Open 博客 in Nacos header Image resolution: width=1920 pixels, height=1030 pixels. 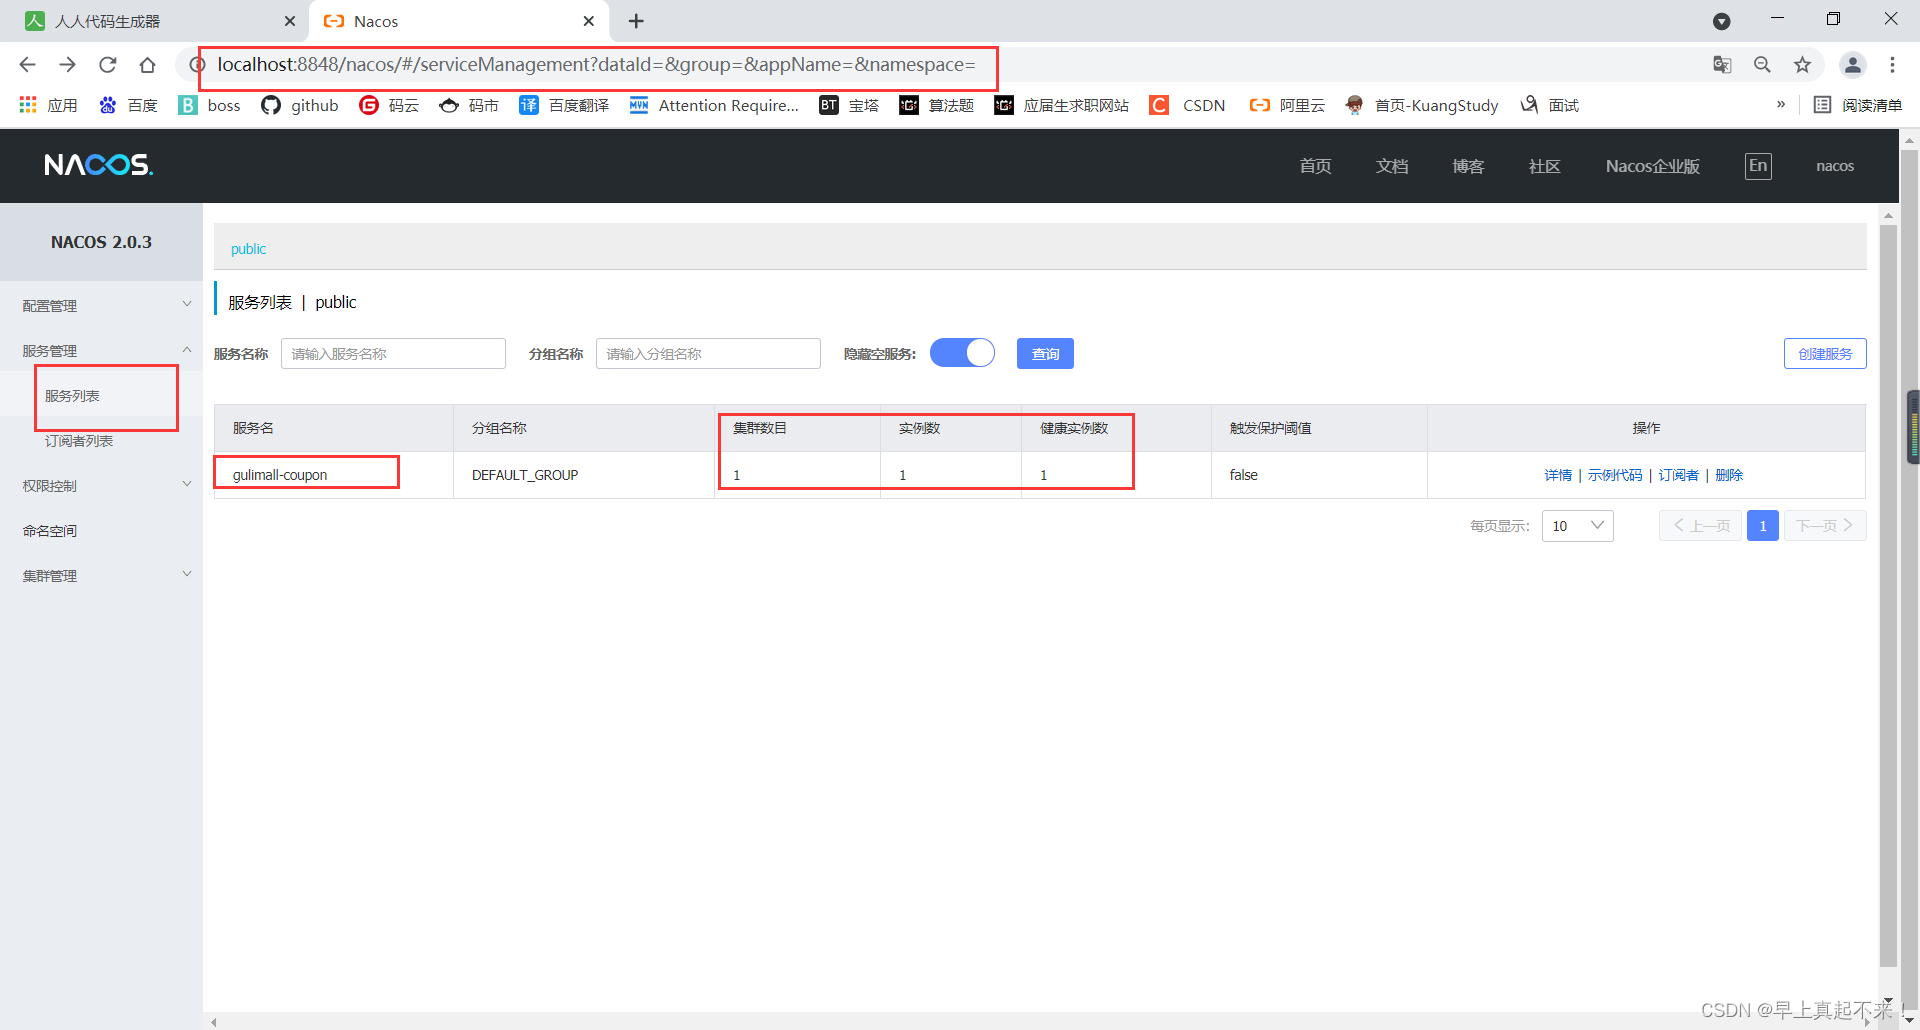point(1468,166)
